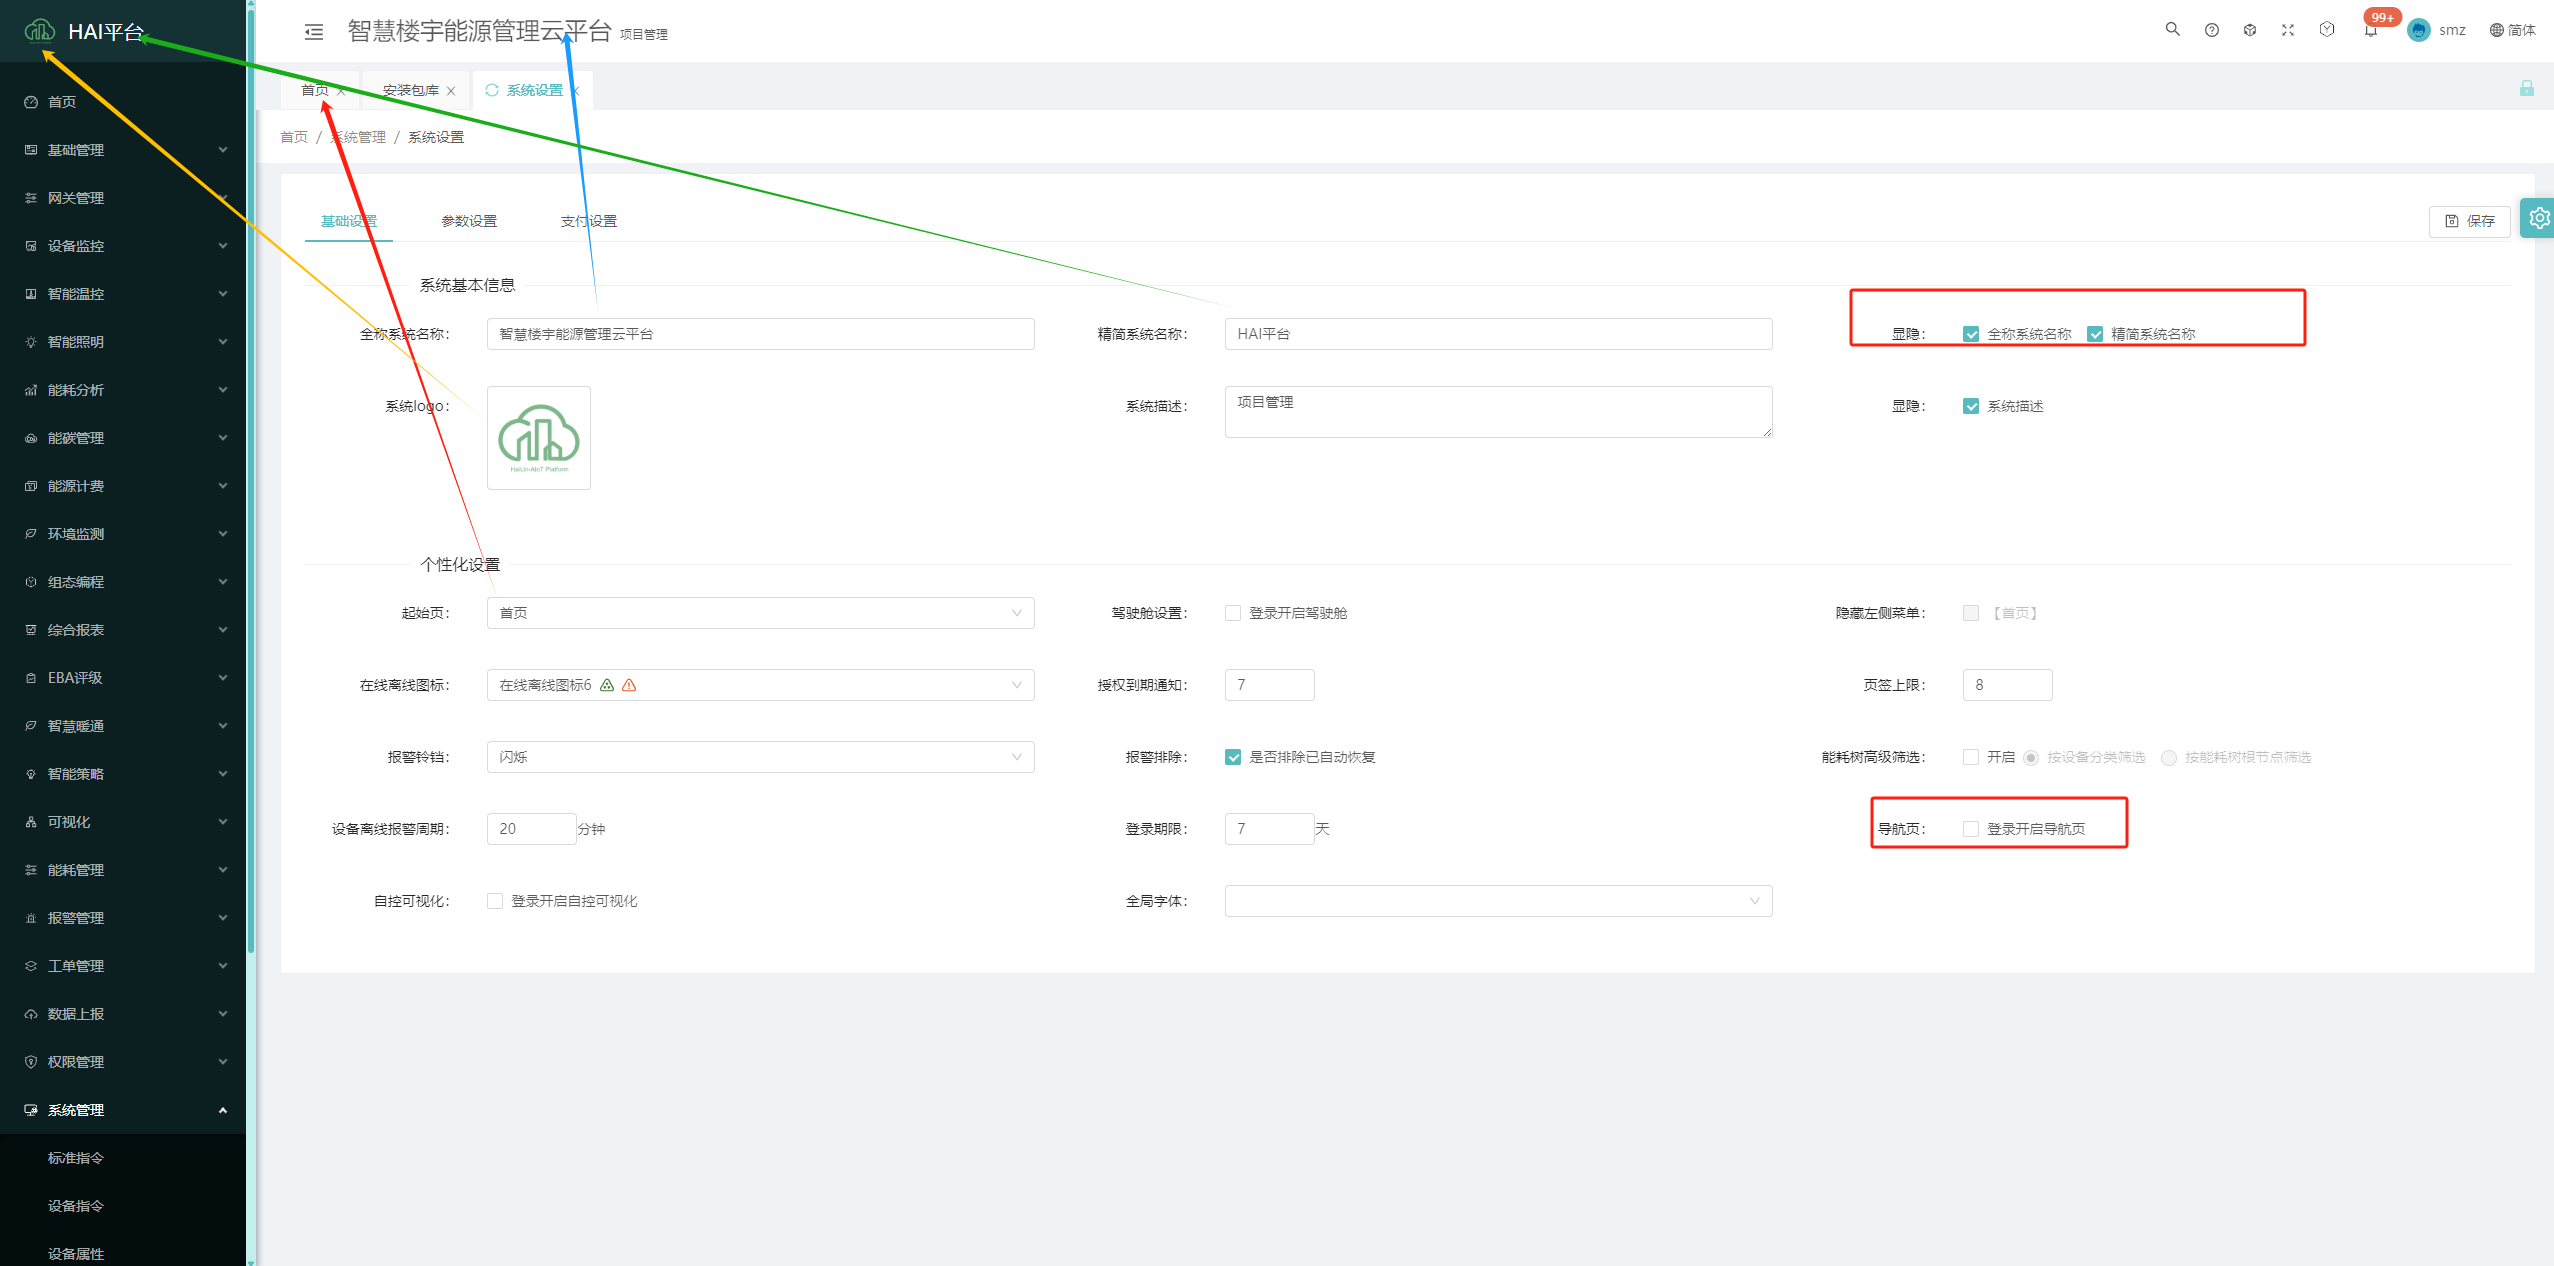Click the 保存 save button
Image resolution: width=2554 pixels, height=1266 pixels.
2470,221
